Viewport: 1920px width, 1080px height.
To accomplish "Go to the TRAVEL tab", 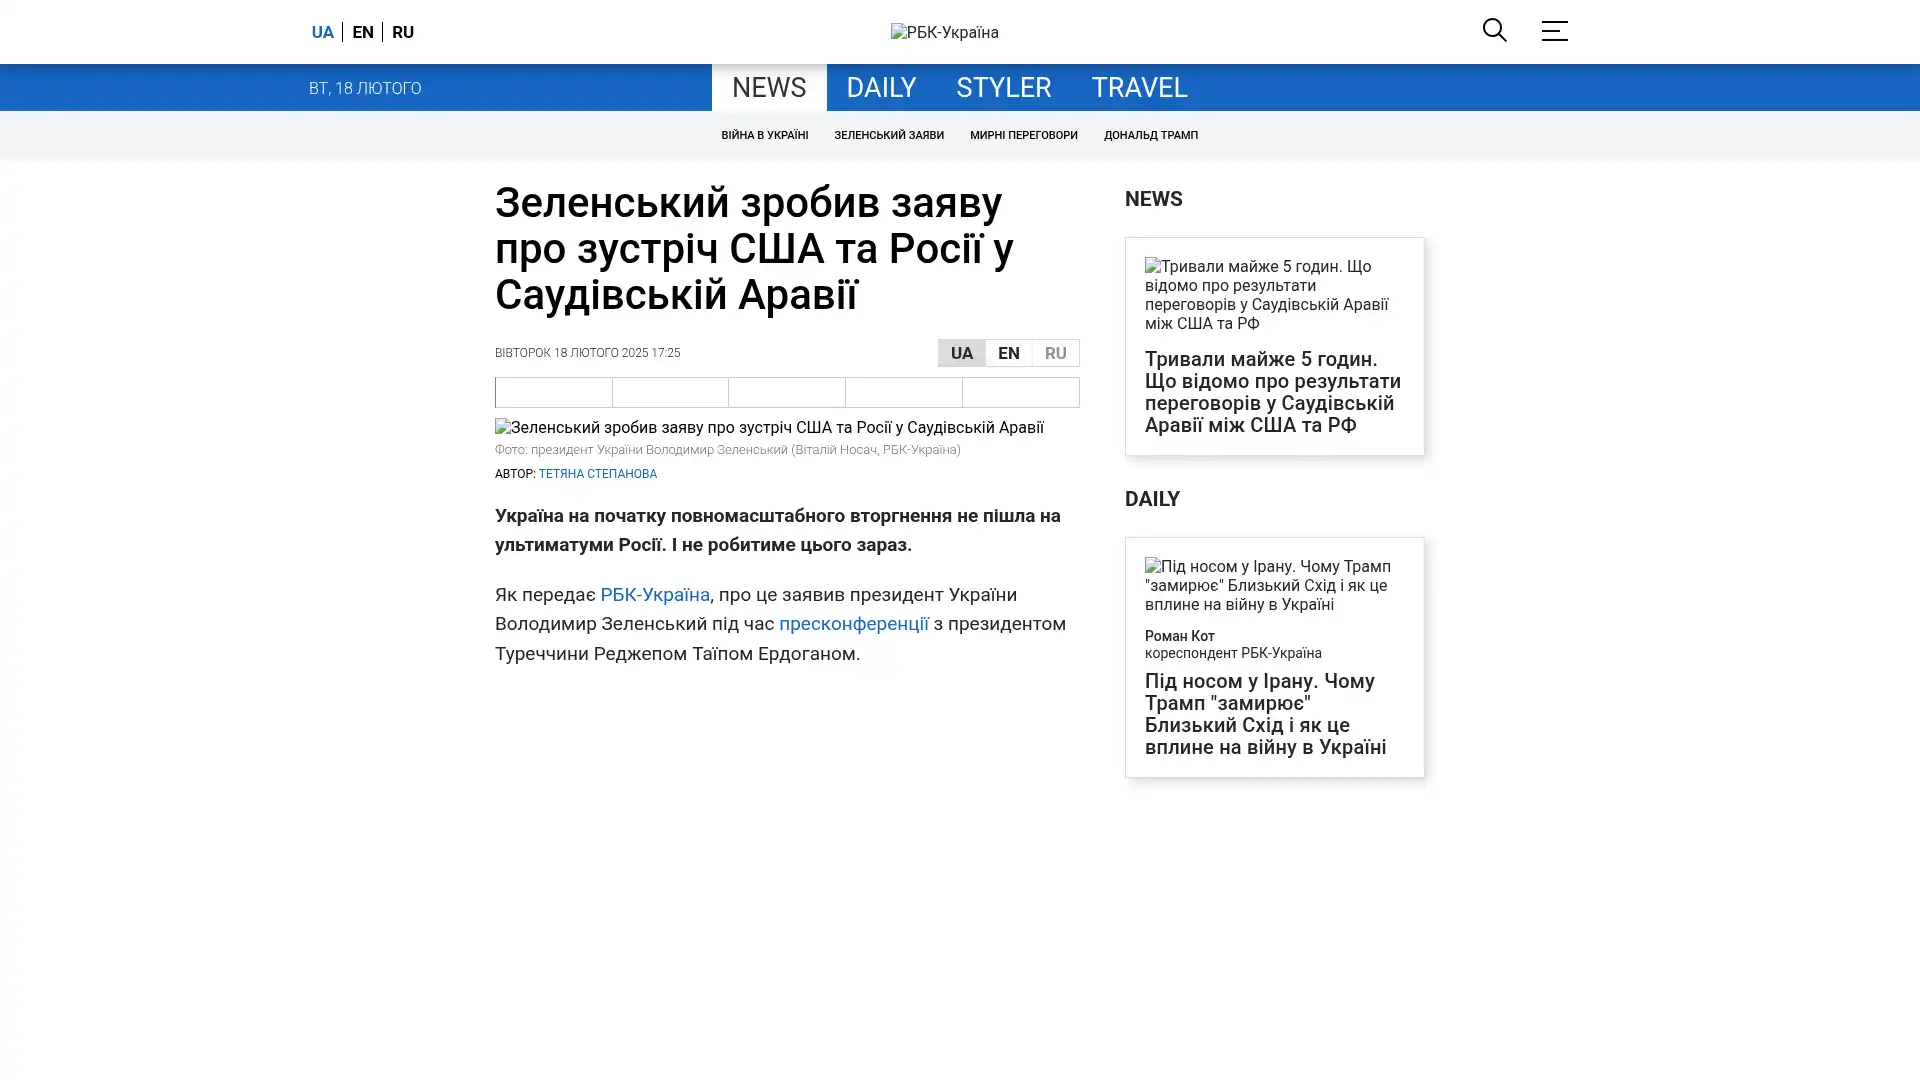I will (x=1139, y=88).
